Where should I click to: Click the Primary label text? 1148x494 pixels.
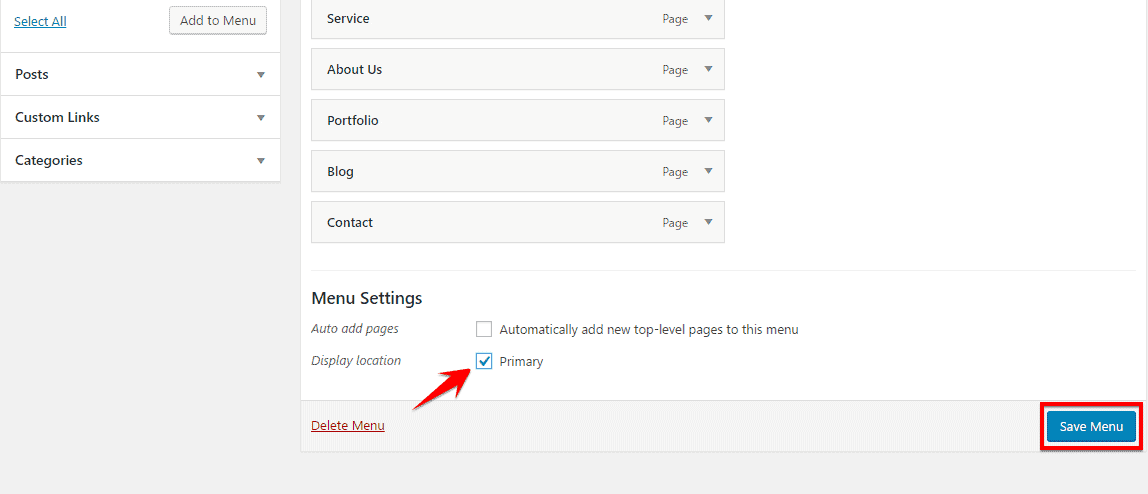[521, 362]
